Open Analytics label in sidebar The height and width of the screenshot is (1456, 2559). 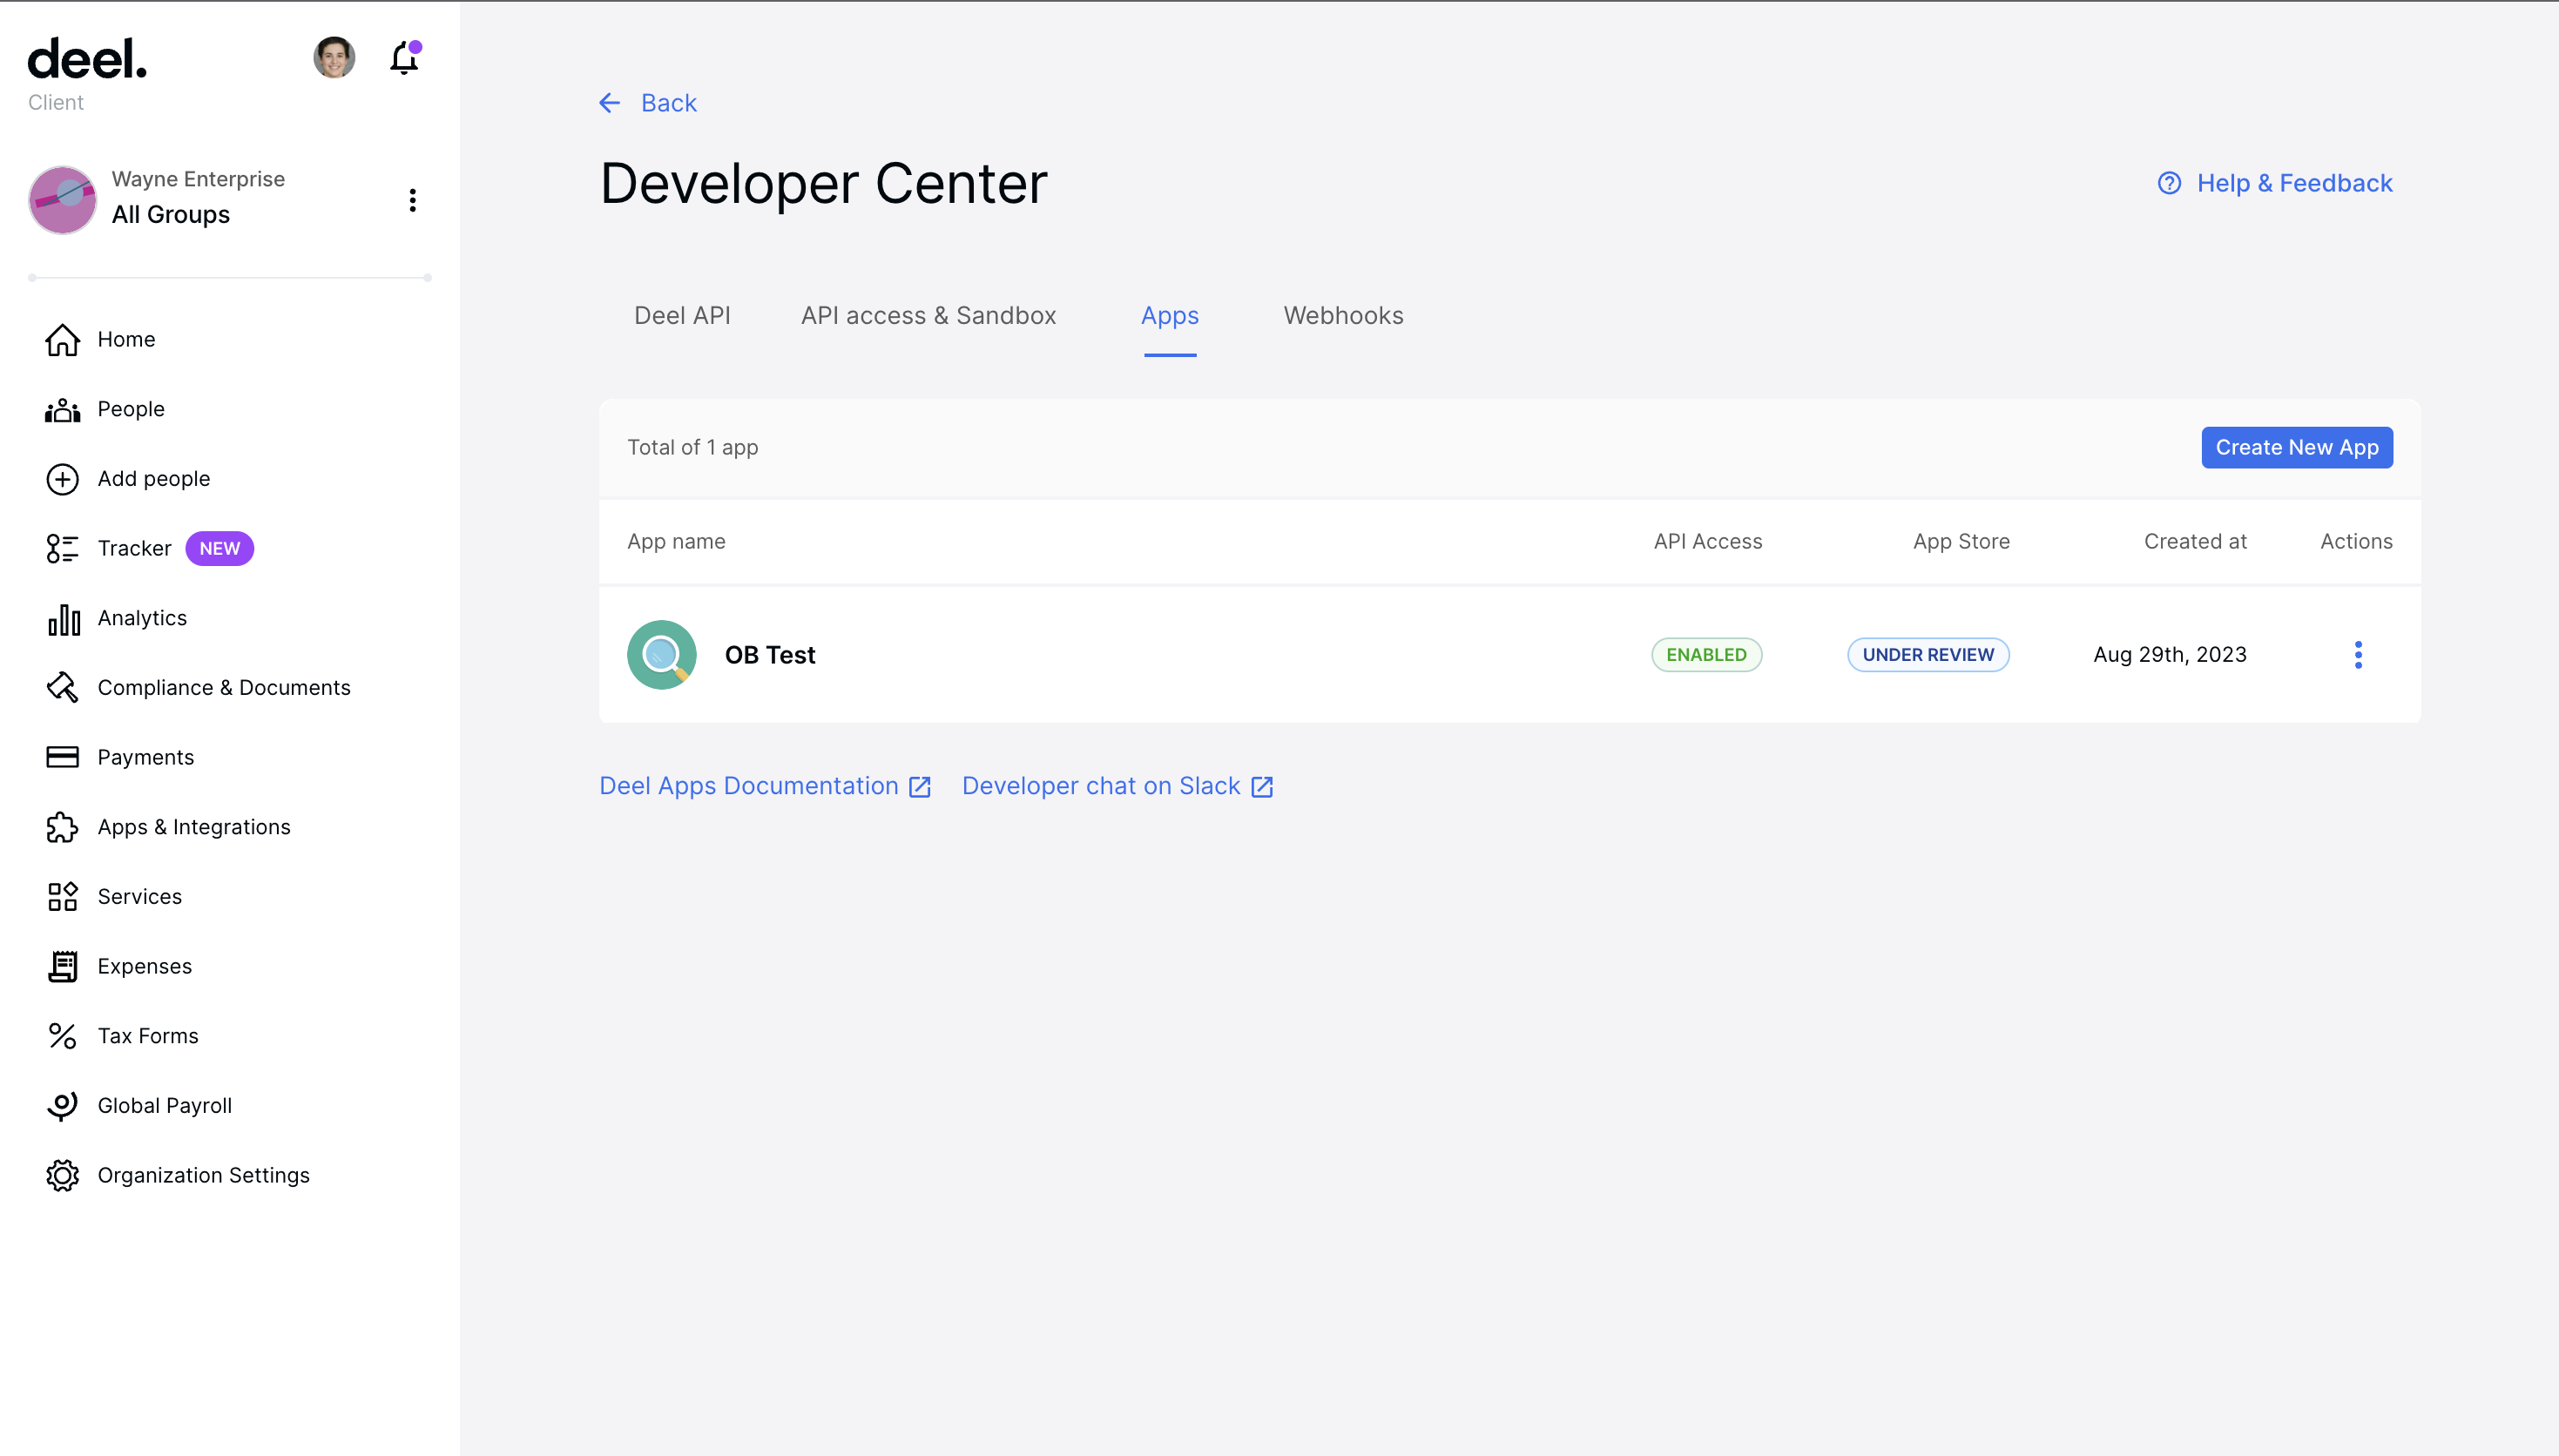142,618
